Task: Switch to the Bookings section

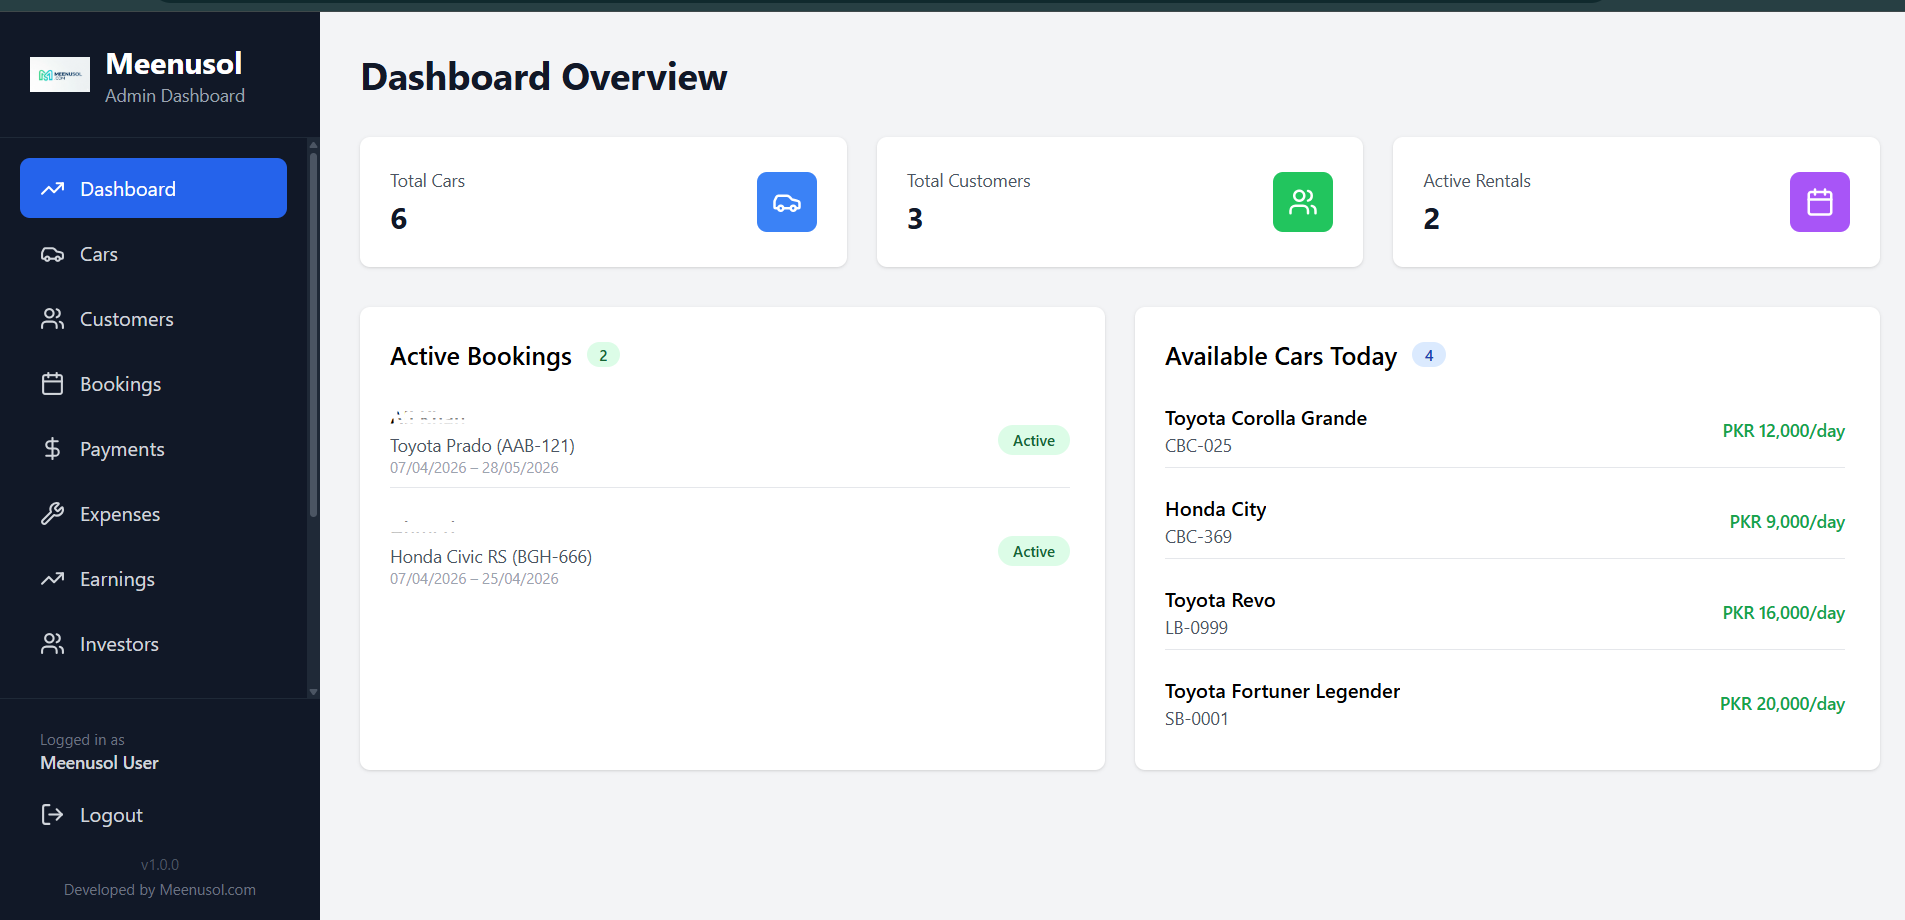Action: pyautogui.click(x=120, y=383)
